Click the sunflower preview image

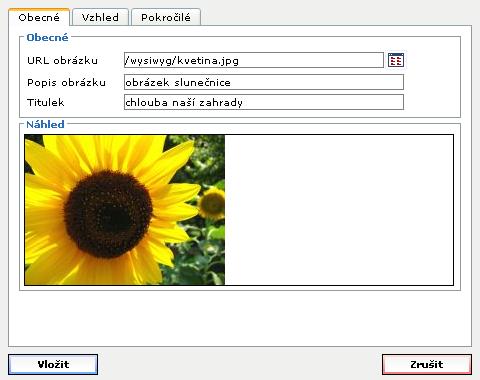(x=125, y=210)
